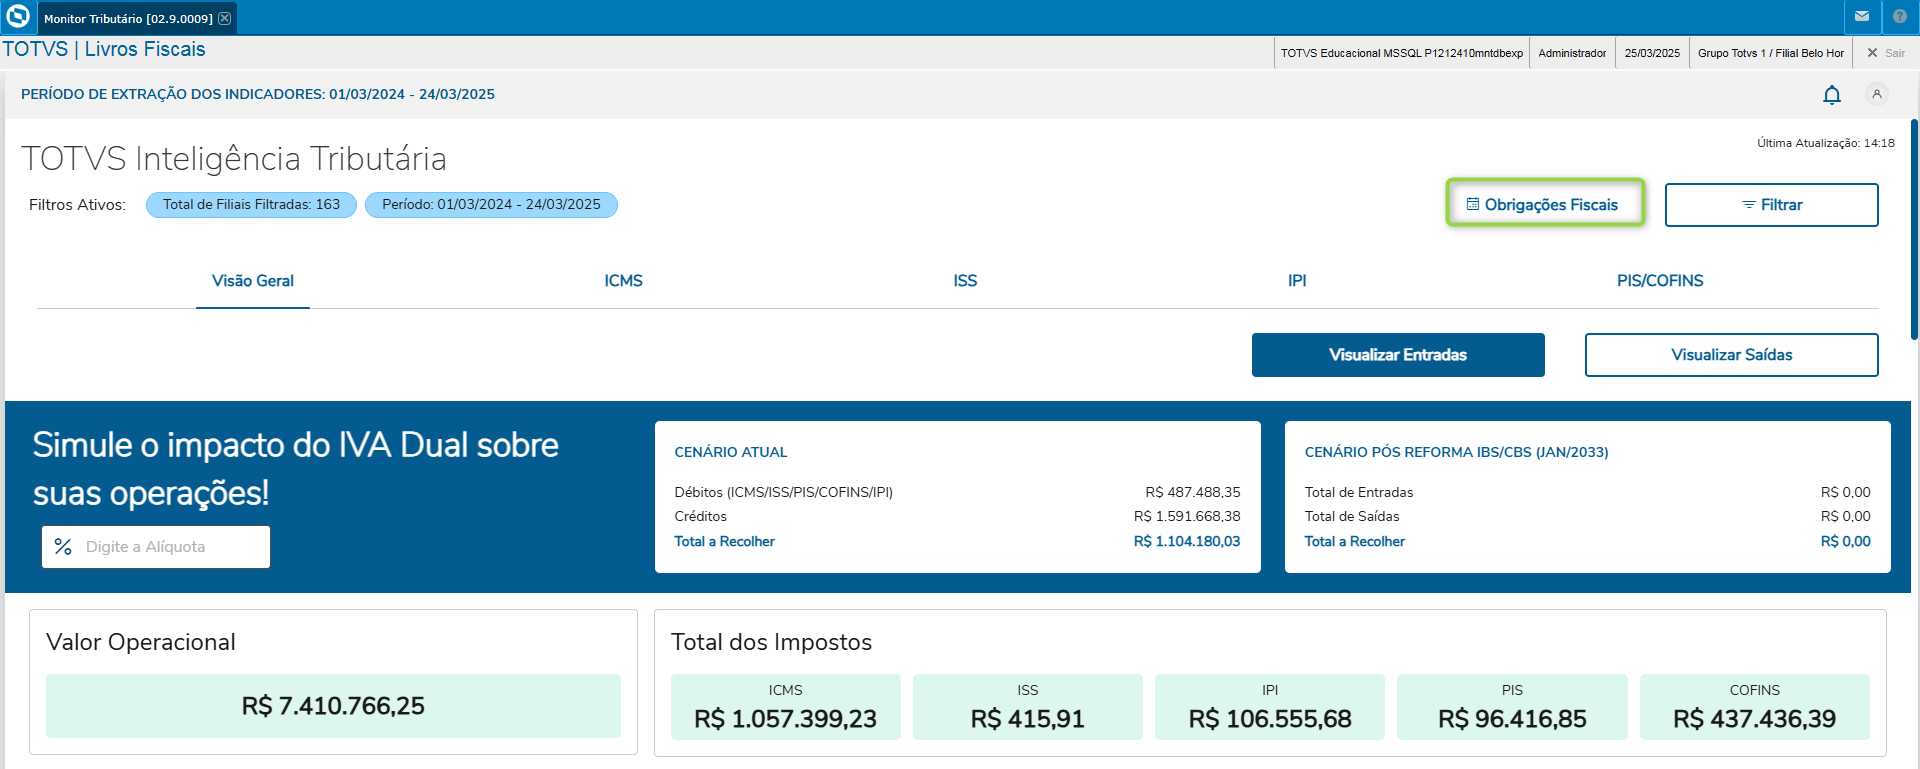Click the percent icon in the aliquot field
The height and width of the screenshot is (769, 1920).
tap(63, 547)
